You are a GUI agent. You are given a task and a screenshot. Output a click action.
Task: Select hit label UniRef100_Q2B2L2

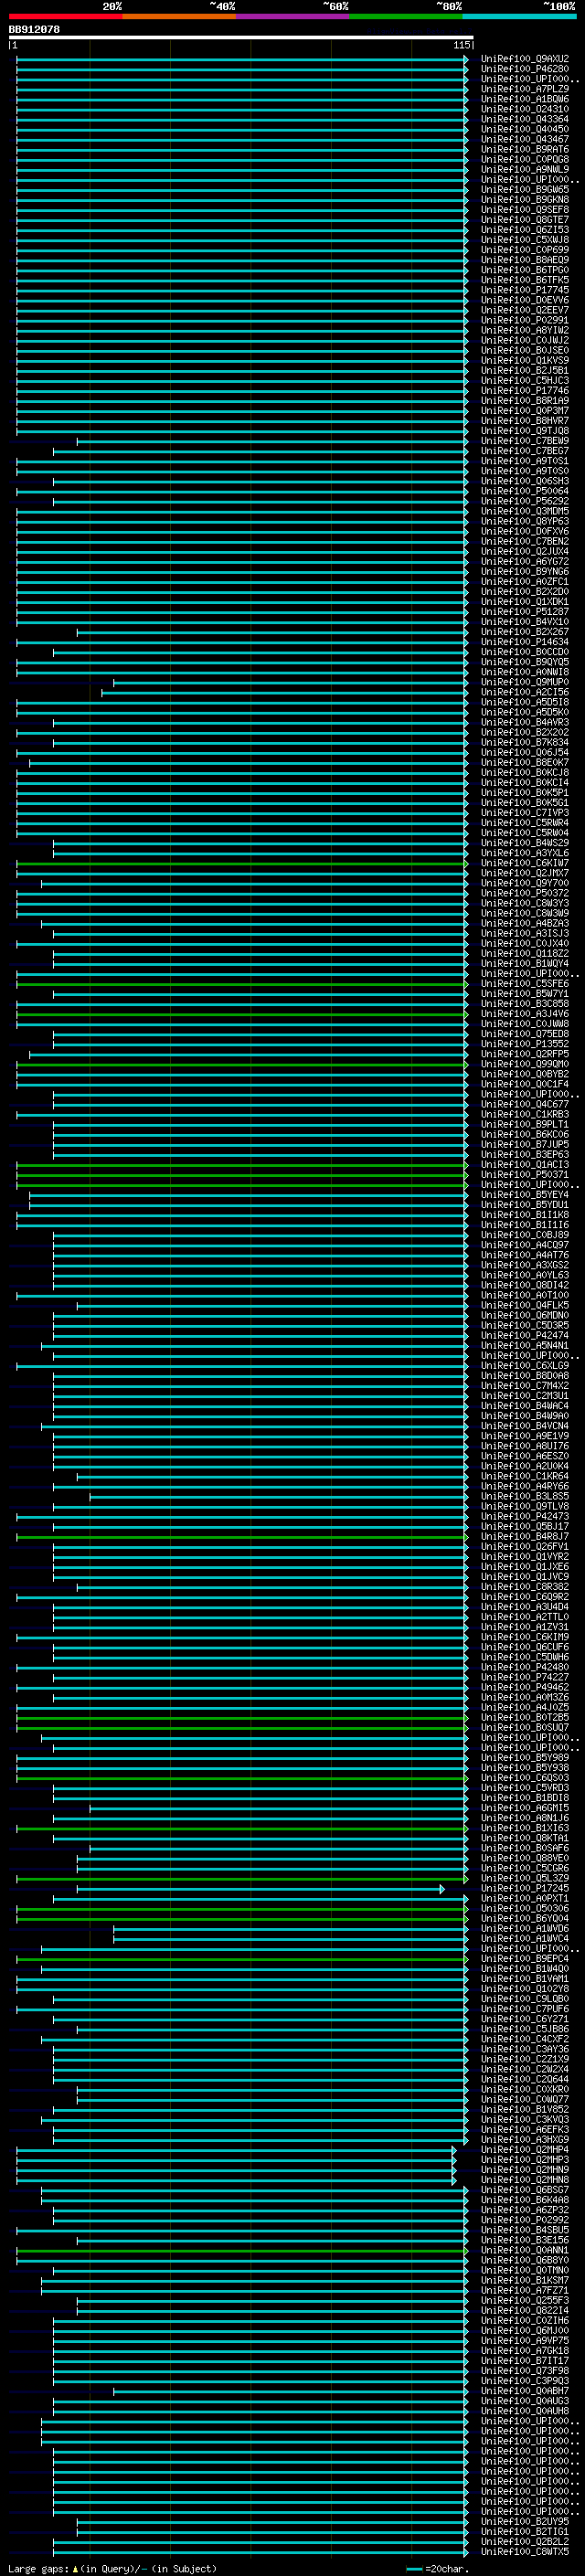pyautogui.click(x=525, y=2542)
